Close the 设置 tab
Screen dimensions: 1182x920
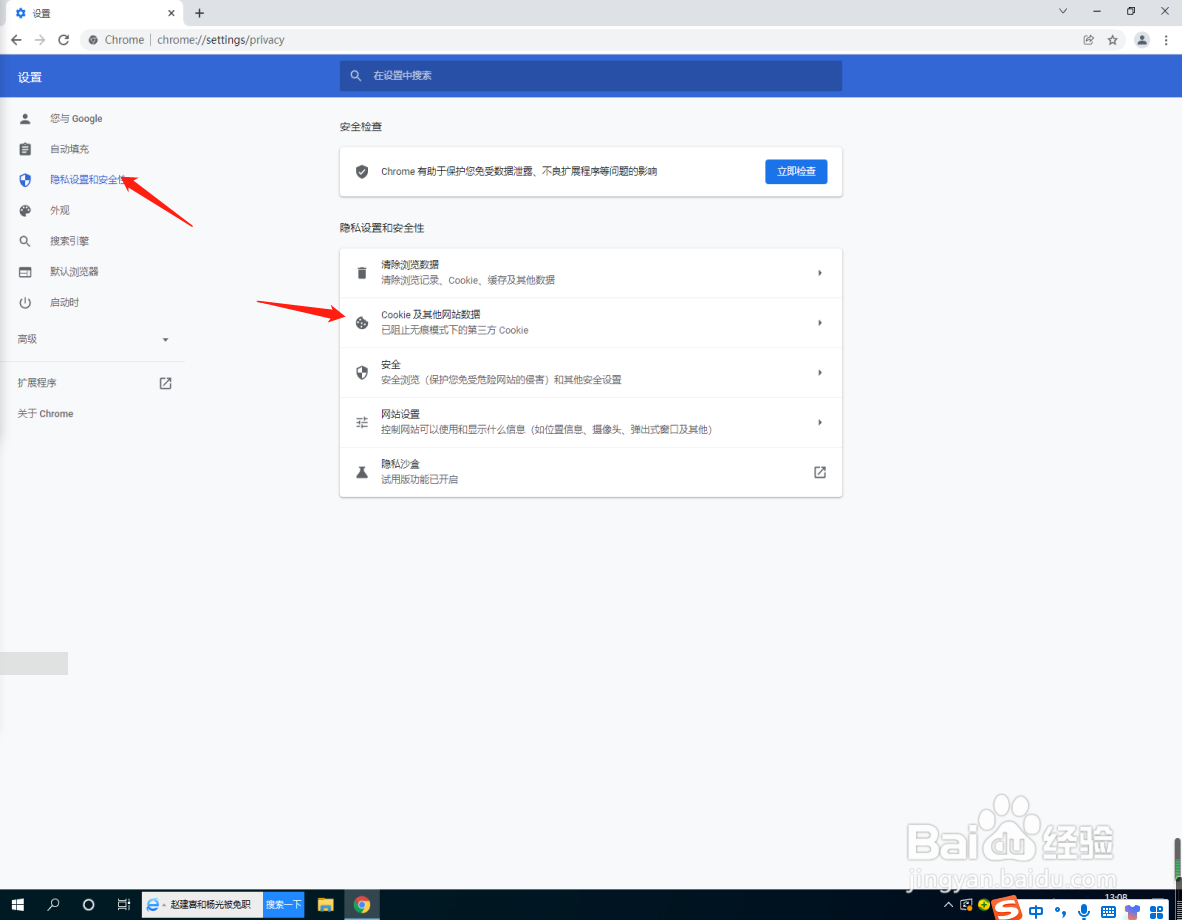click(x=171, y=13)
